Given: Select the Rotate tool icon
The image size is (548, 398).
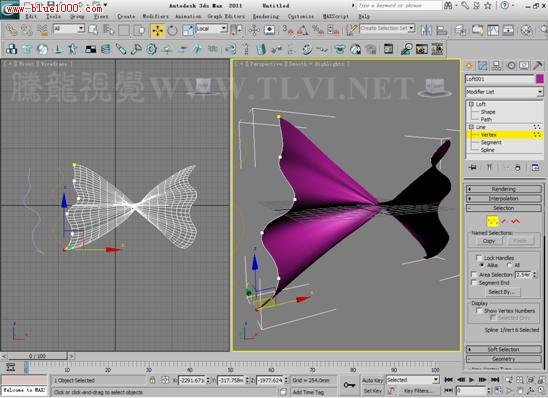Looking at the screenshot, I should click(x=172, y=30).
